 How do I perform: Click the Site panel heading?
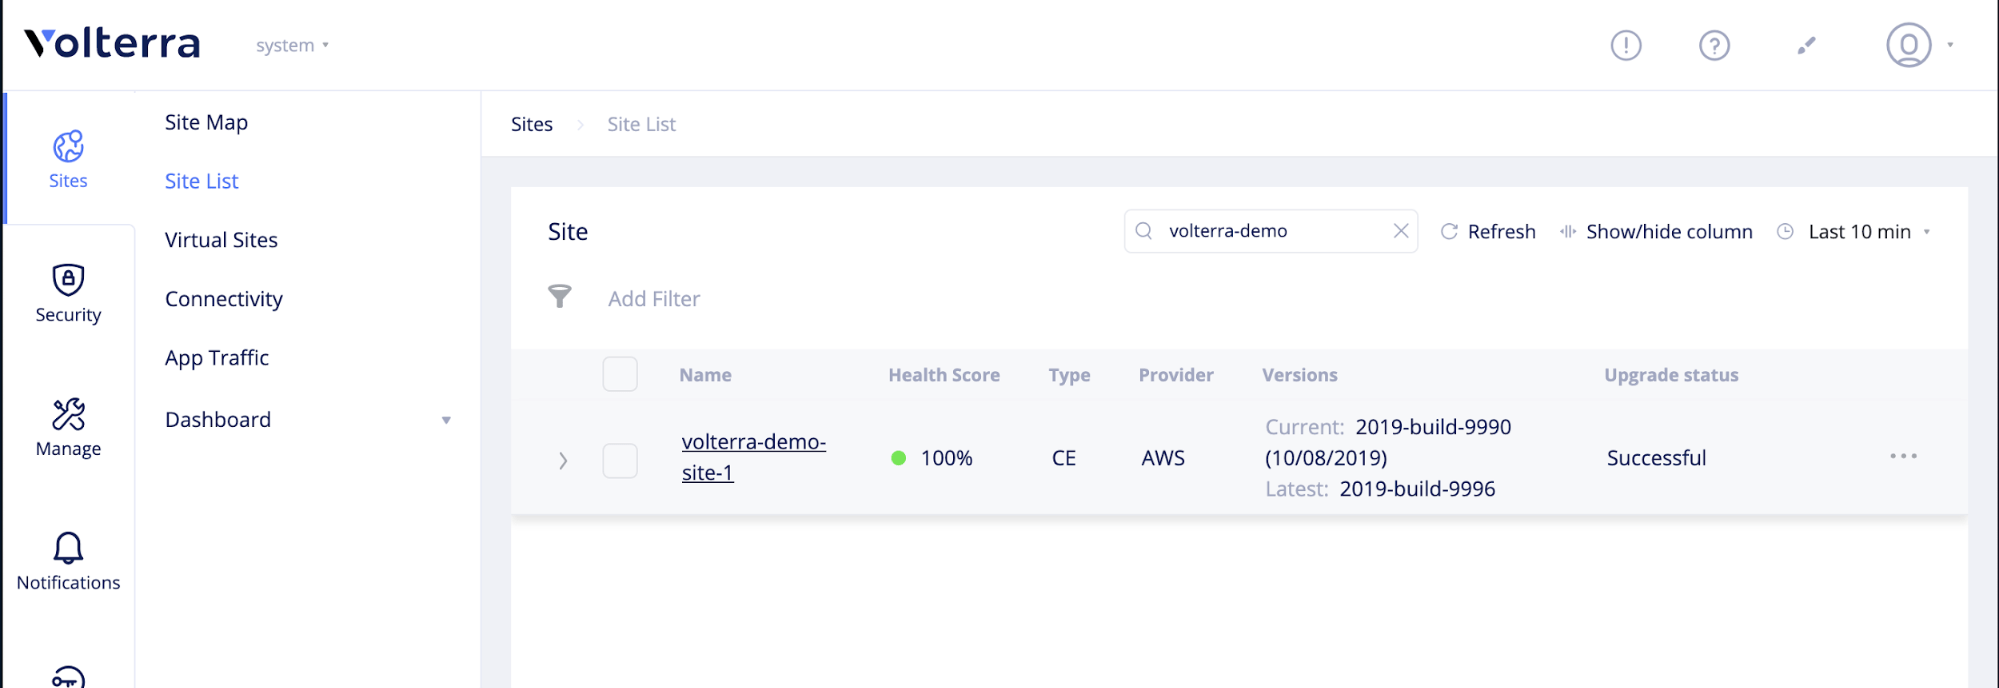click(568, 232)
